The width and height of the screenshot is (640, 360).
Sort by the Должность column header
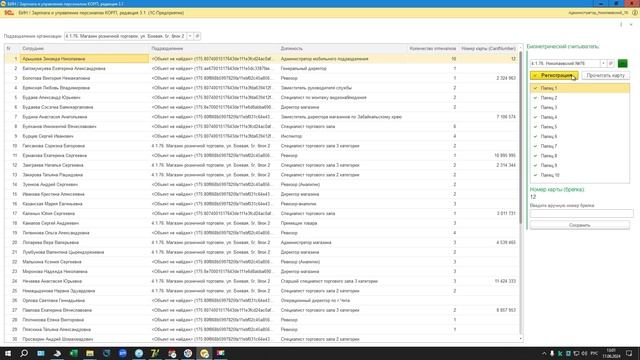coord(343,49)
